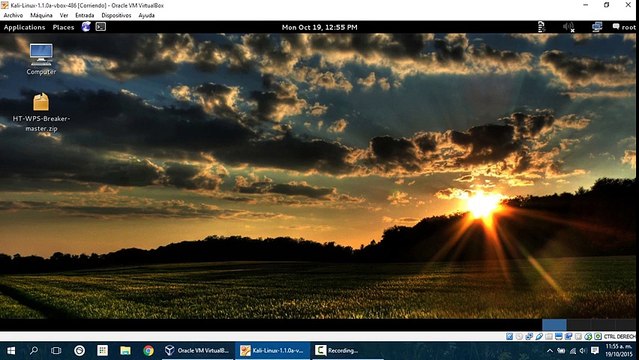The image size is (639, 360).
Task: Show hidden Windows tray icons
Action: click(x=550, y=351)
